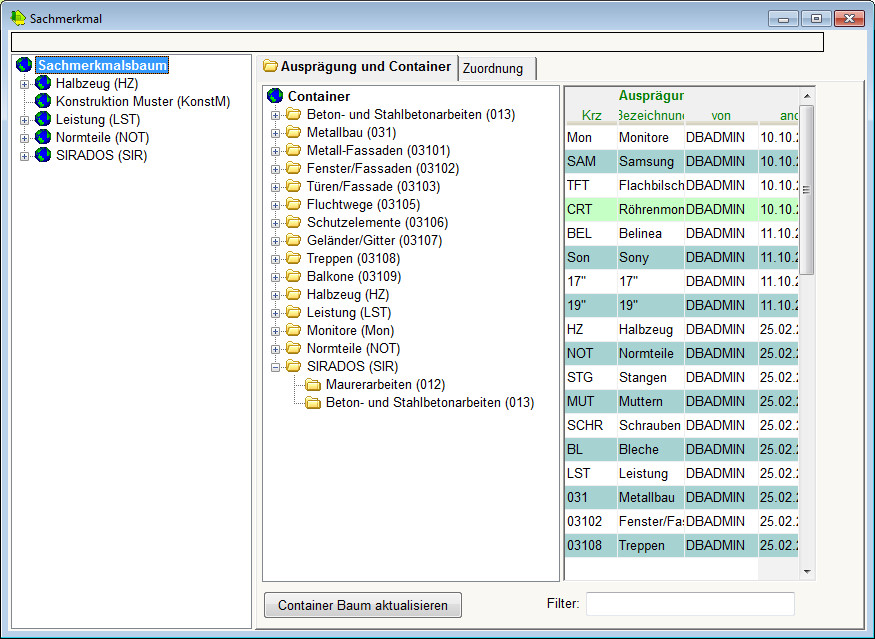Click the globe icon of SIRADOS (SIR) in left tree

pos(43,155)
